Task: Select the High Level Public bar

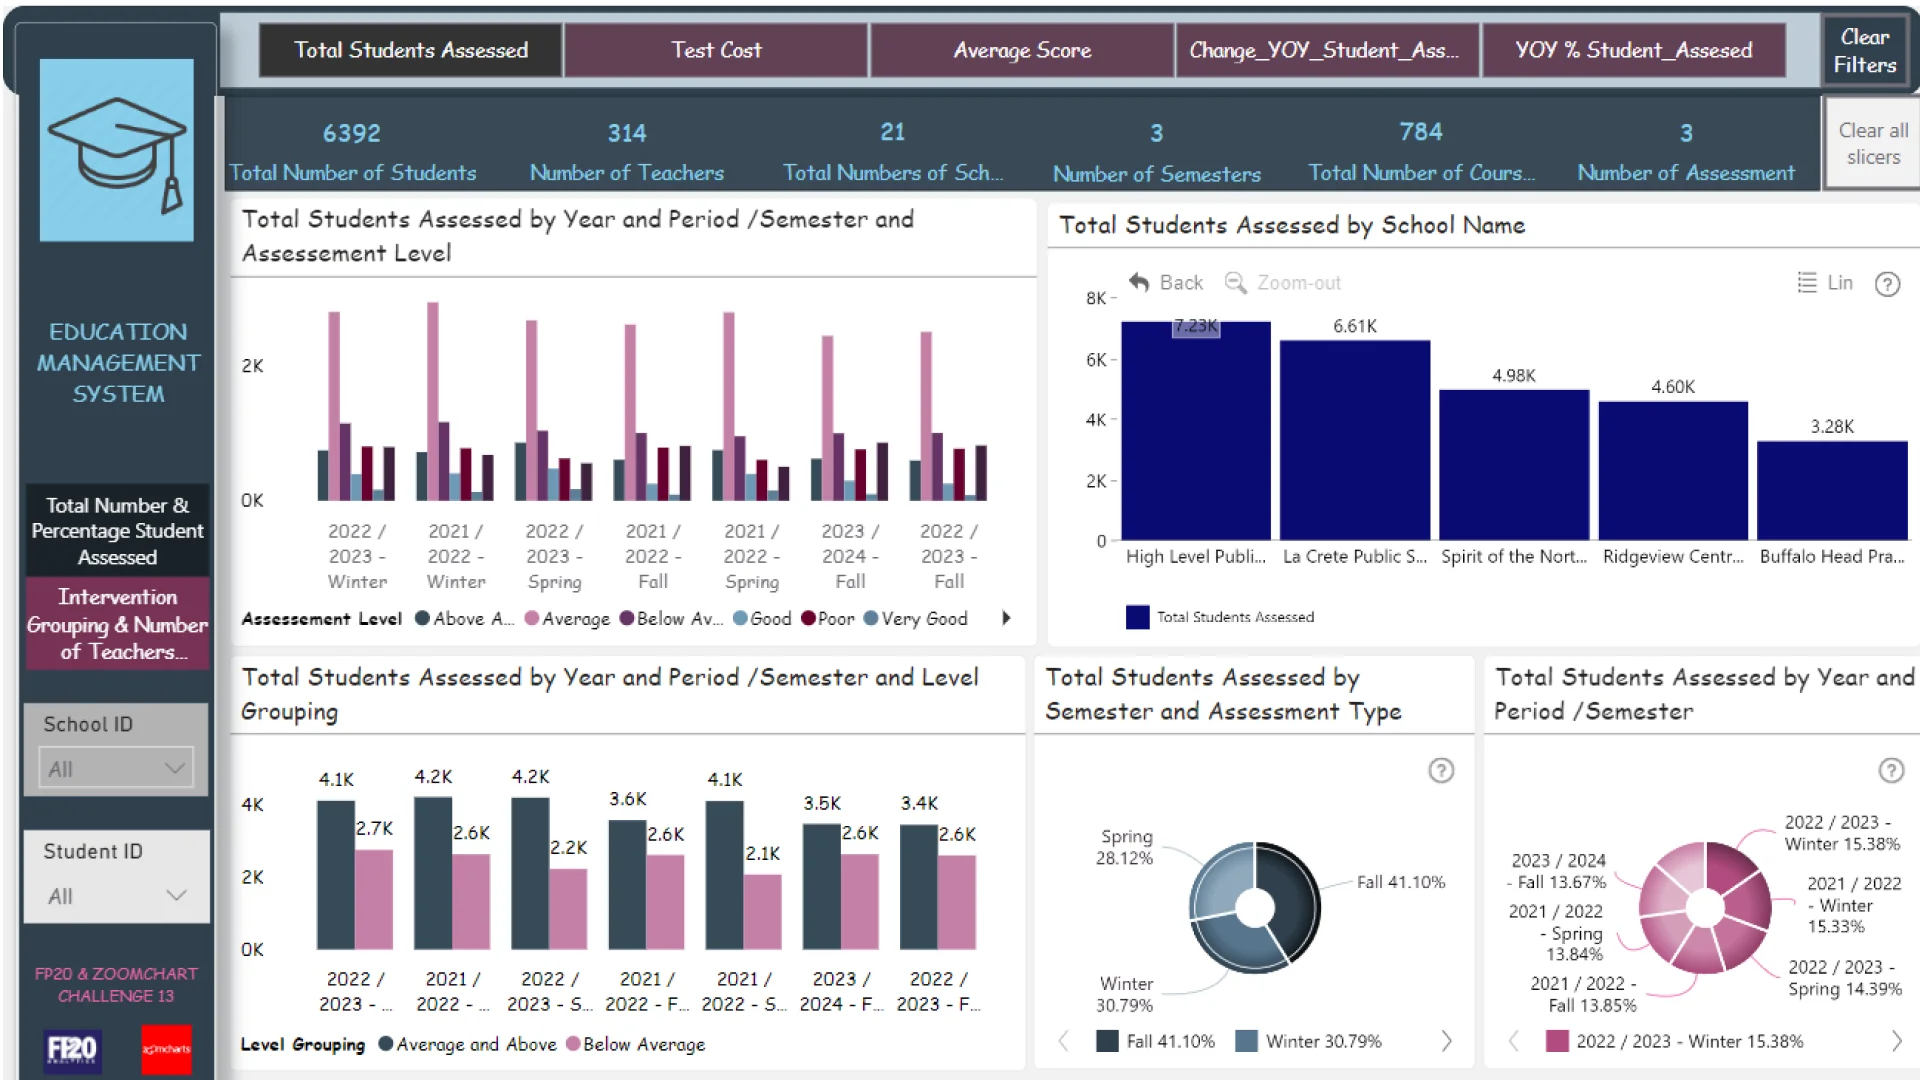Action: pos(1196,431)
